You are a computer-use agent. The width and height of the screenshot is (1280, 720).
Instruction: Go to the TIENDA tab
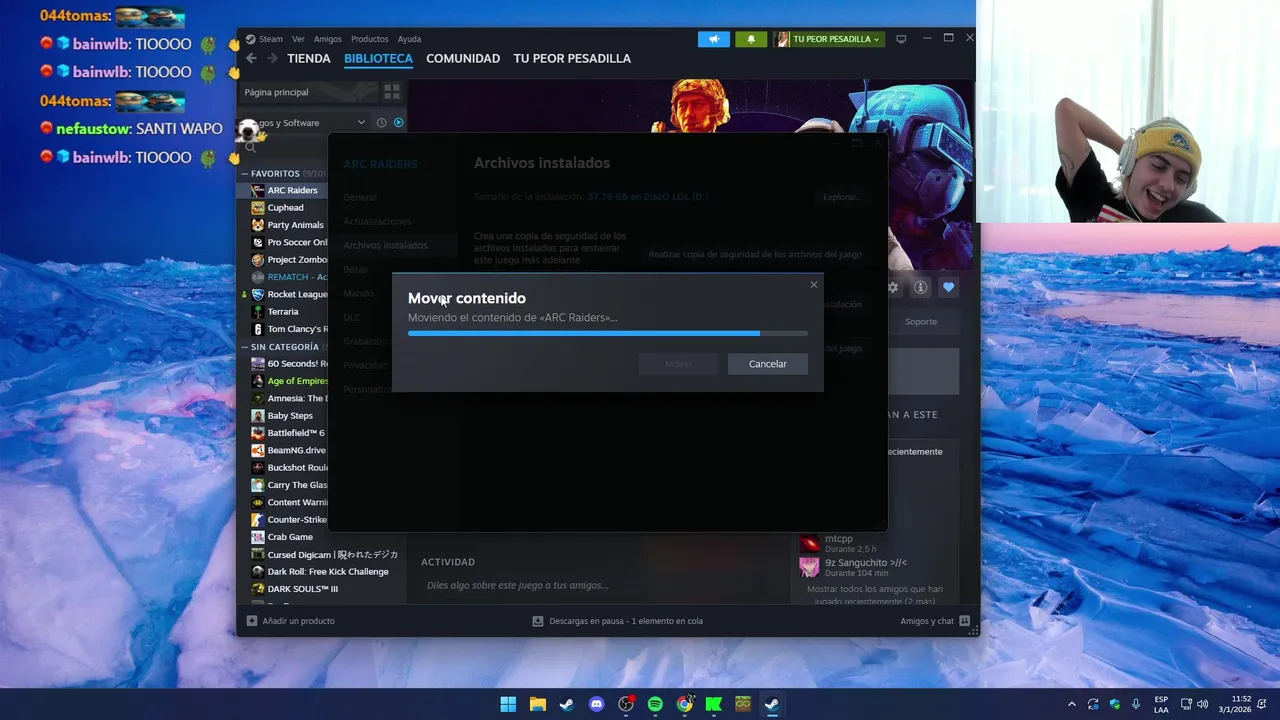pos(308,59)
